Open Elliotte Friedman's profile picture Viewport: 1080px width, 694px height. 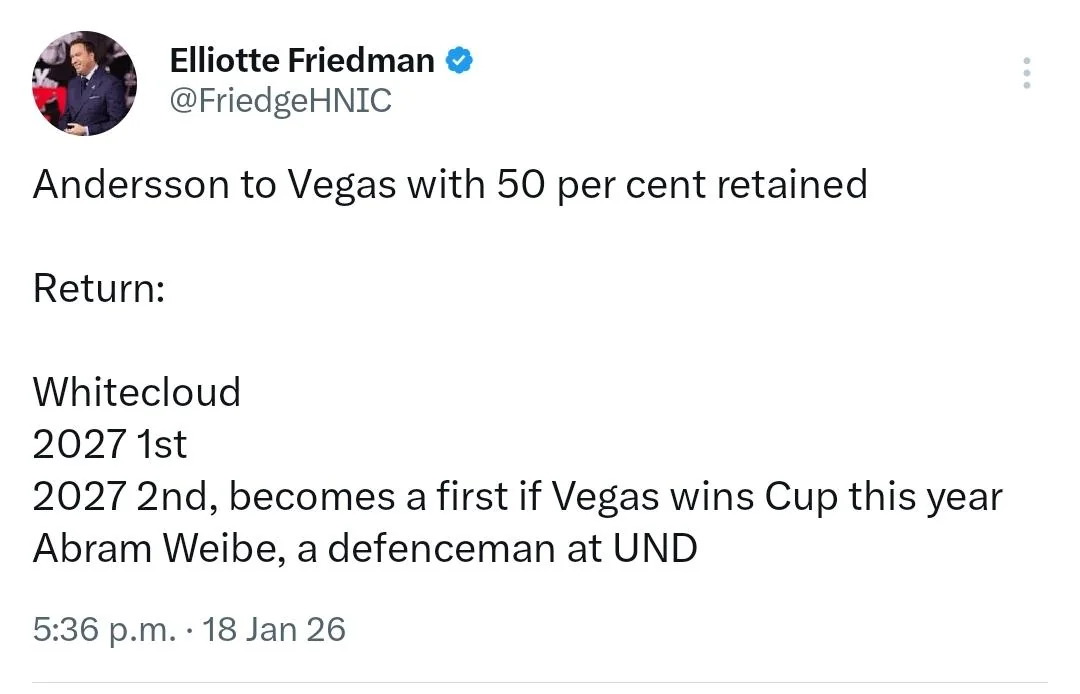point(84,84)
